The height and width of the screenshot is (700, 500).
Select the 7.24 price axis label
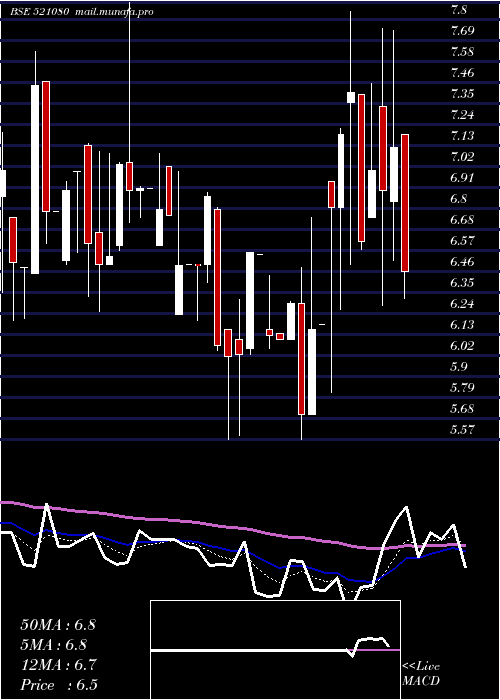click(x=462, y=115)
